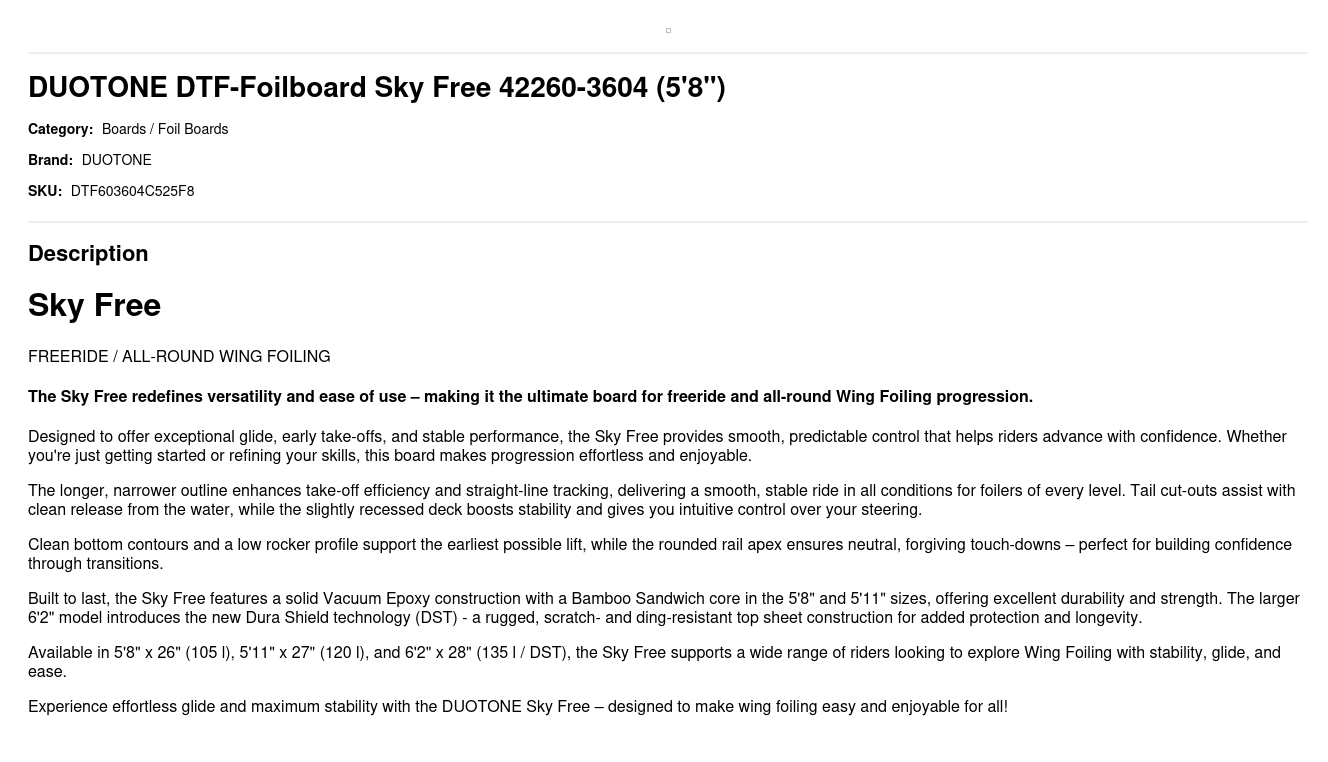This screenshot has height=762, width=1328.
Task: Click the bold sentence about redefining versatility
Action: pyautogui.click(x=530, y=397)
